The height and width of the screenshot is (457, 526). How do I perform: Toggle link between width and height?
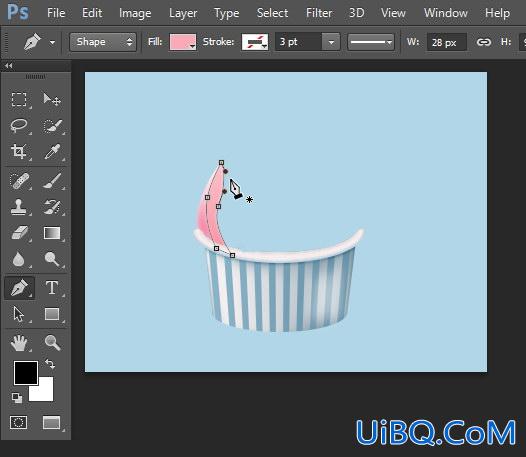[483, 42]
